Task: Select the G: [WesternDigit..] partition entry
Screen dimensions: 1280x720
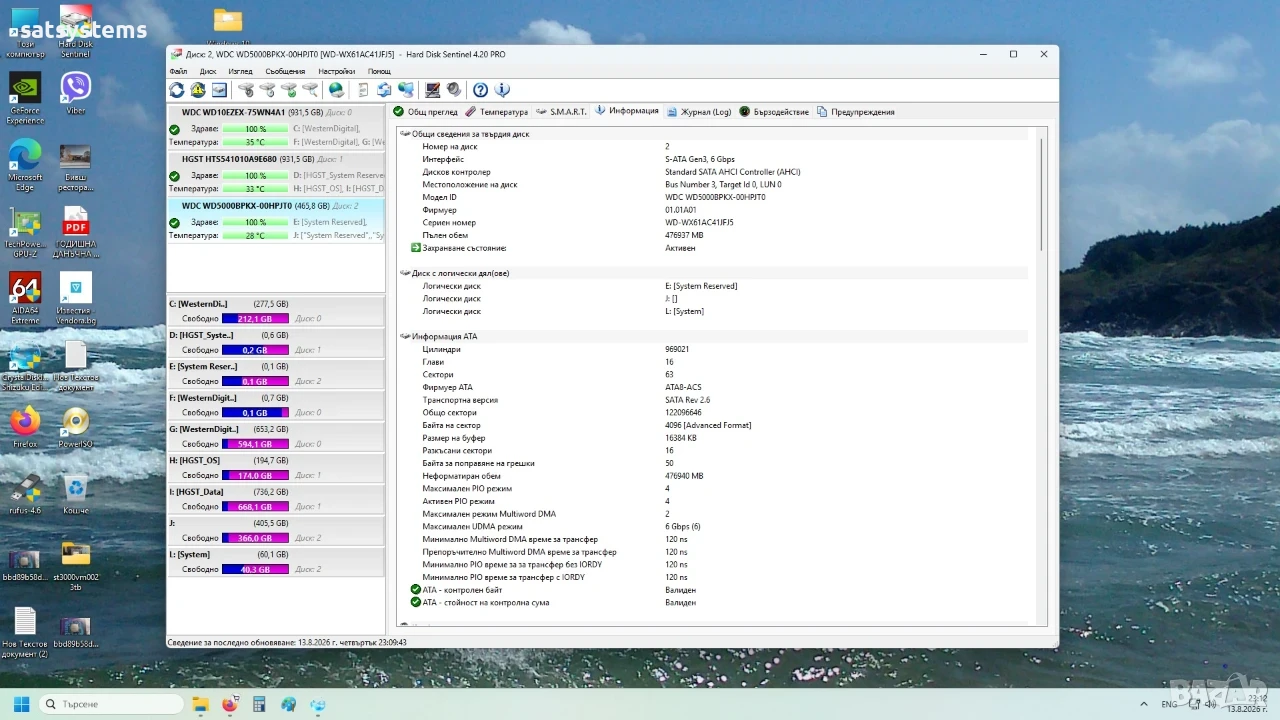Action: tap(275, 436)
